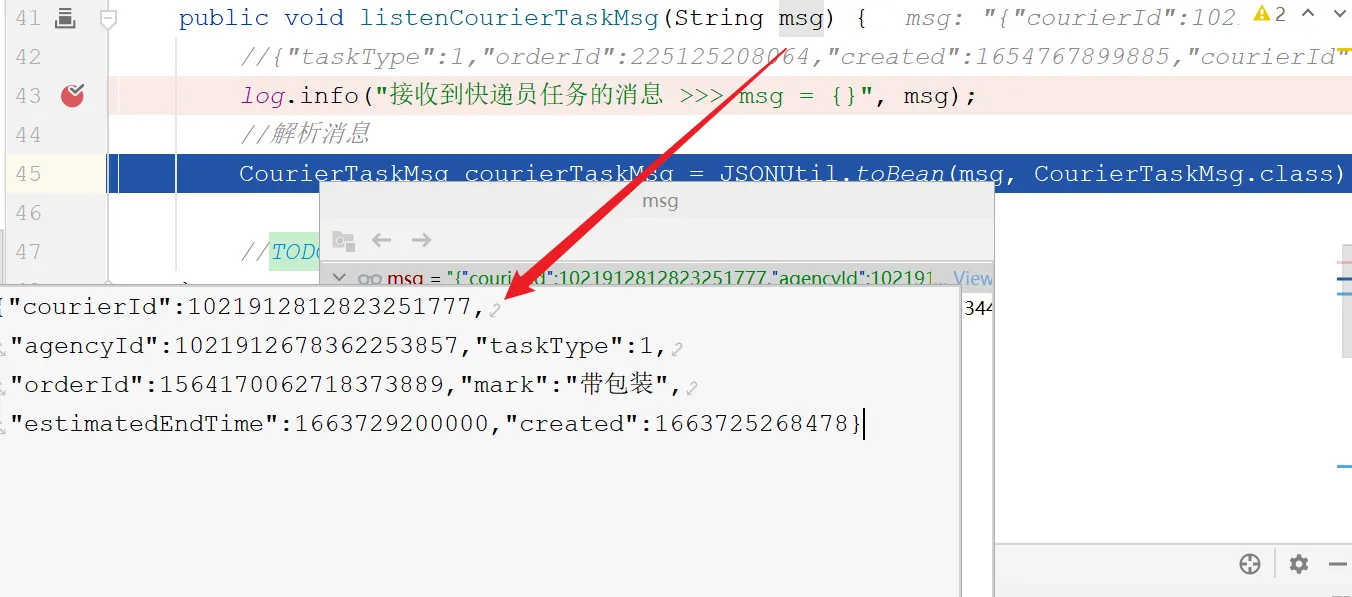Click the yellow warning indicator icon
This screenshot has height=597, width=1352.
point(1262,14)
